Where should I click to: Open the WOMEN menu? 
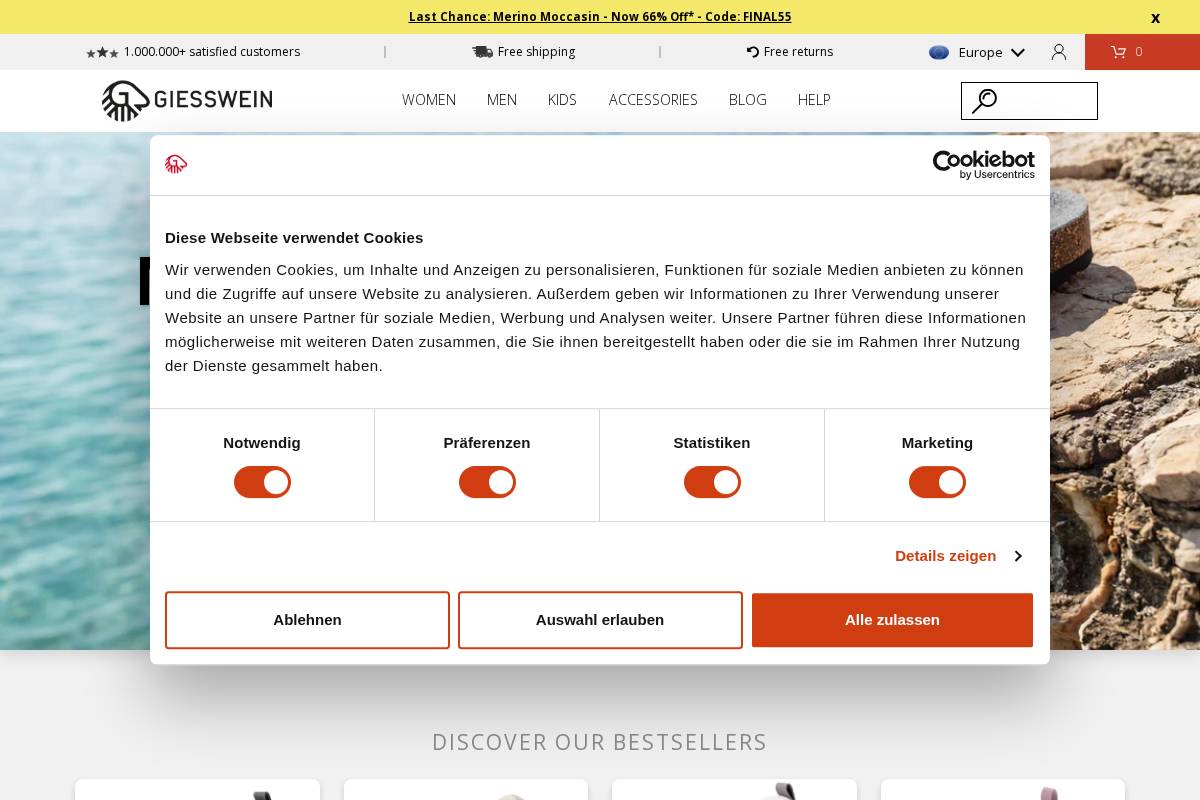(x=429, y=100)
